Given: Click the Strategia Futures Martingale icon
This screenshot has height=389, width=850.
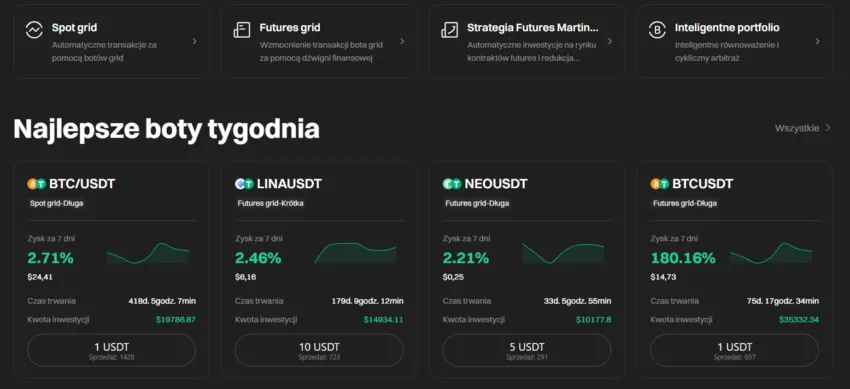Looking at the screenshot, I should [449, 29].
